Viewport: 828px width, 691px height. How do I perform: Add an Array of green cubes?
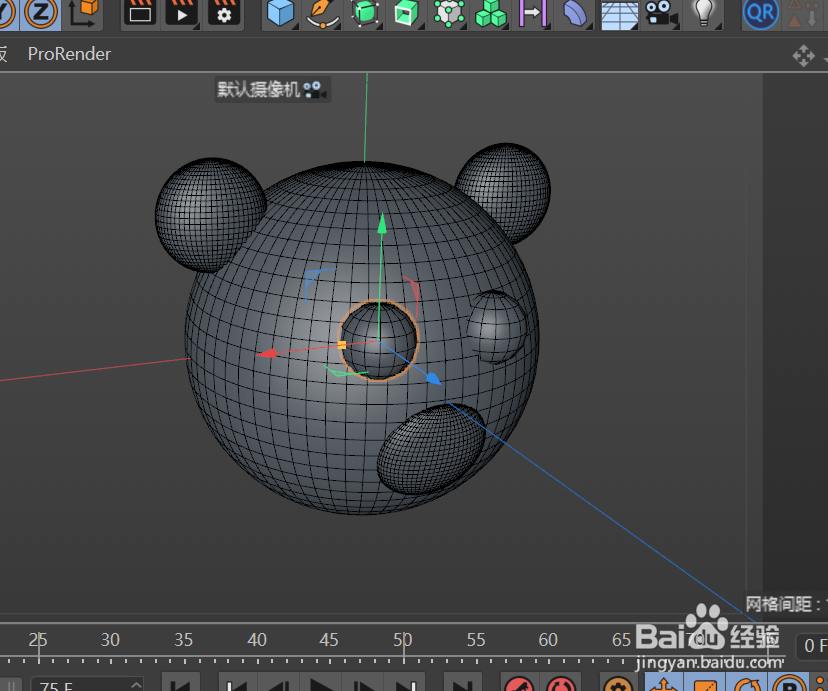coord(491,13)
